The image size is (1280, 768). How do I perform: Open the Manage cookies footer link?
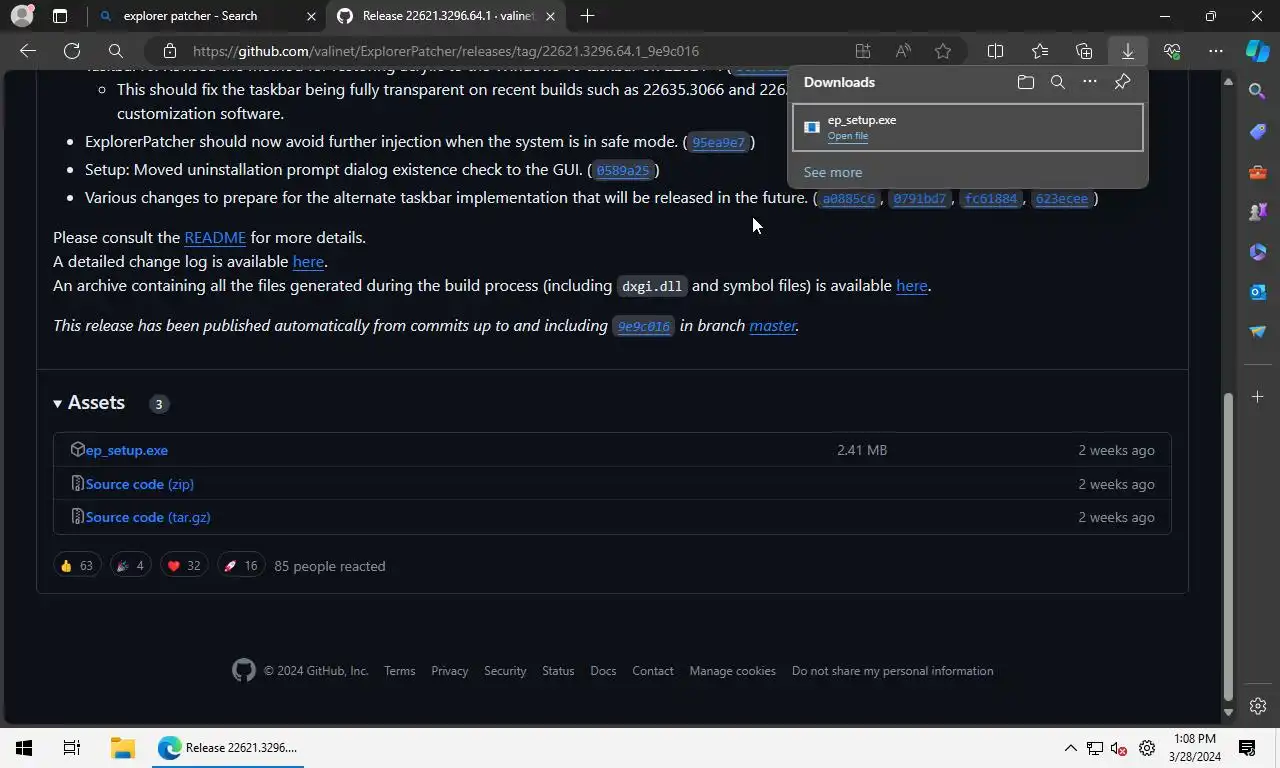(x=732, y=671)
